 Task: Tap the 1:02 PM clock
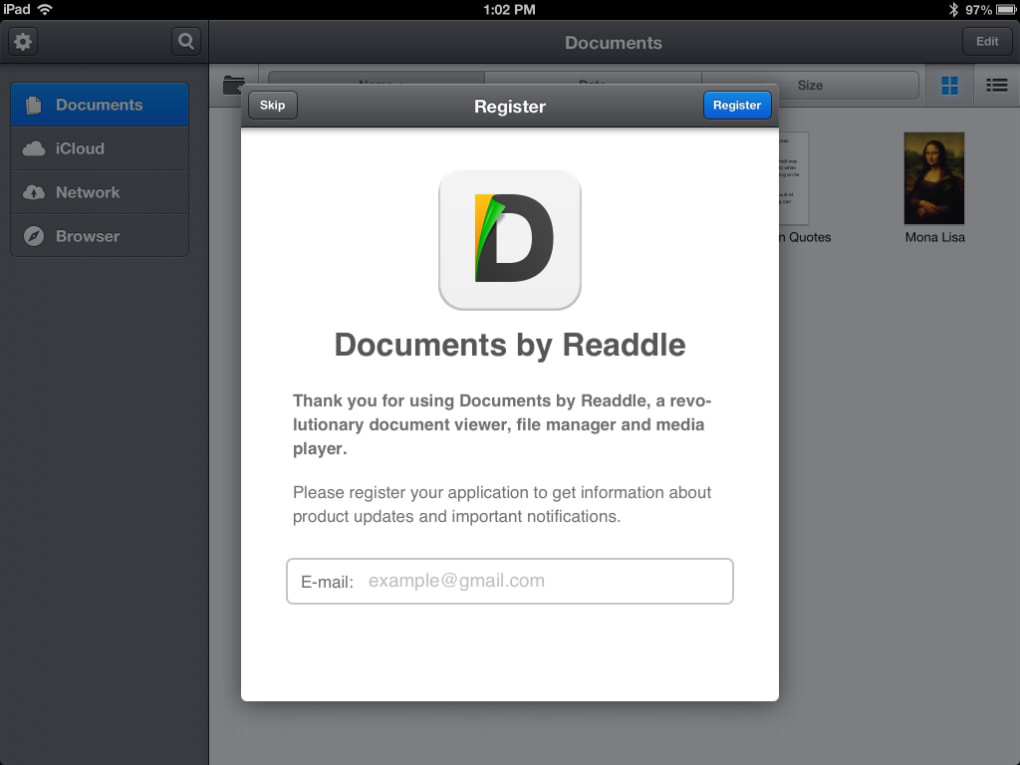(509, 10)
